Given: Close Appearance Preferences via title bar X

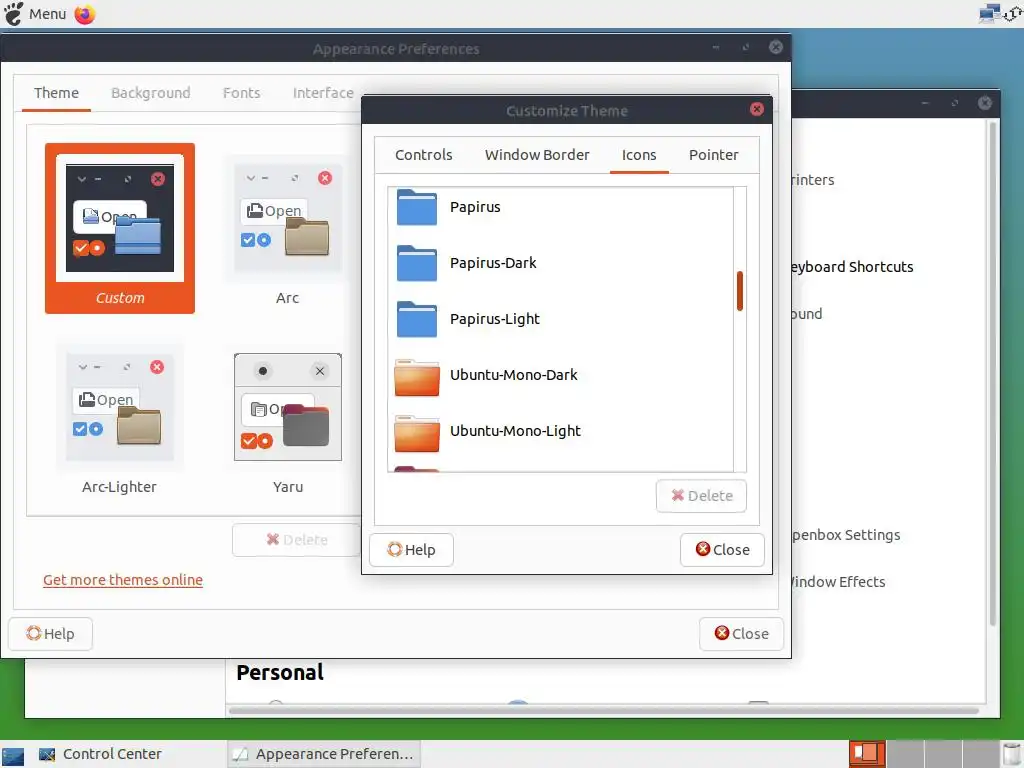Looking at the screenshot, I should pos(776,47).
